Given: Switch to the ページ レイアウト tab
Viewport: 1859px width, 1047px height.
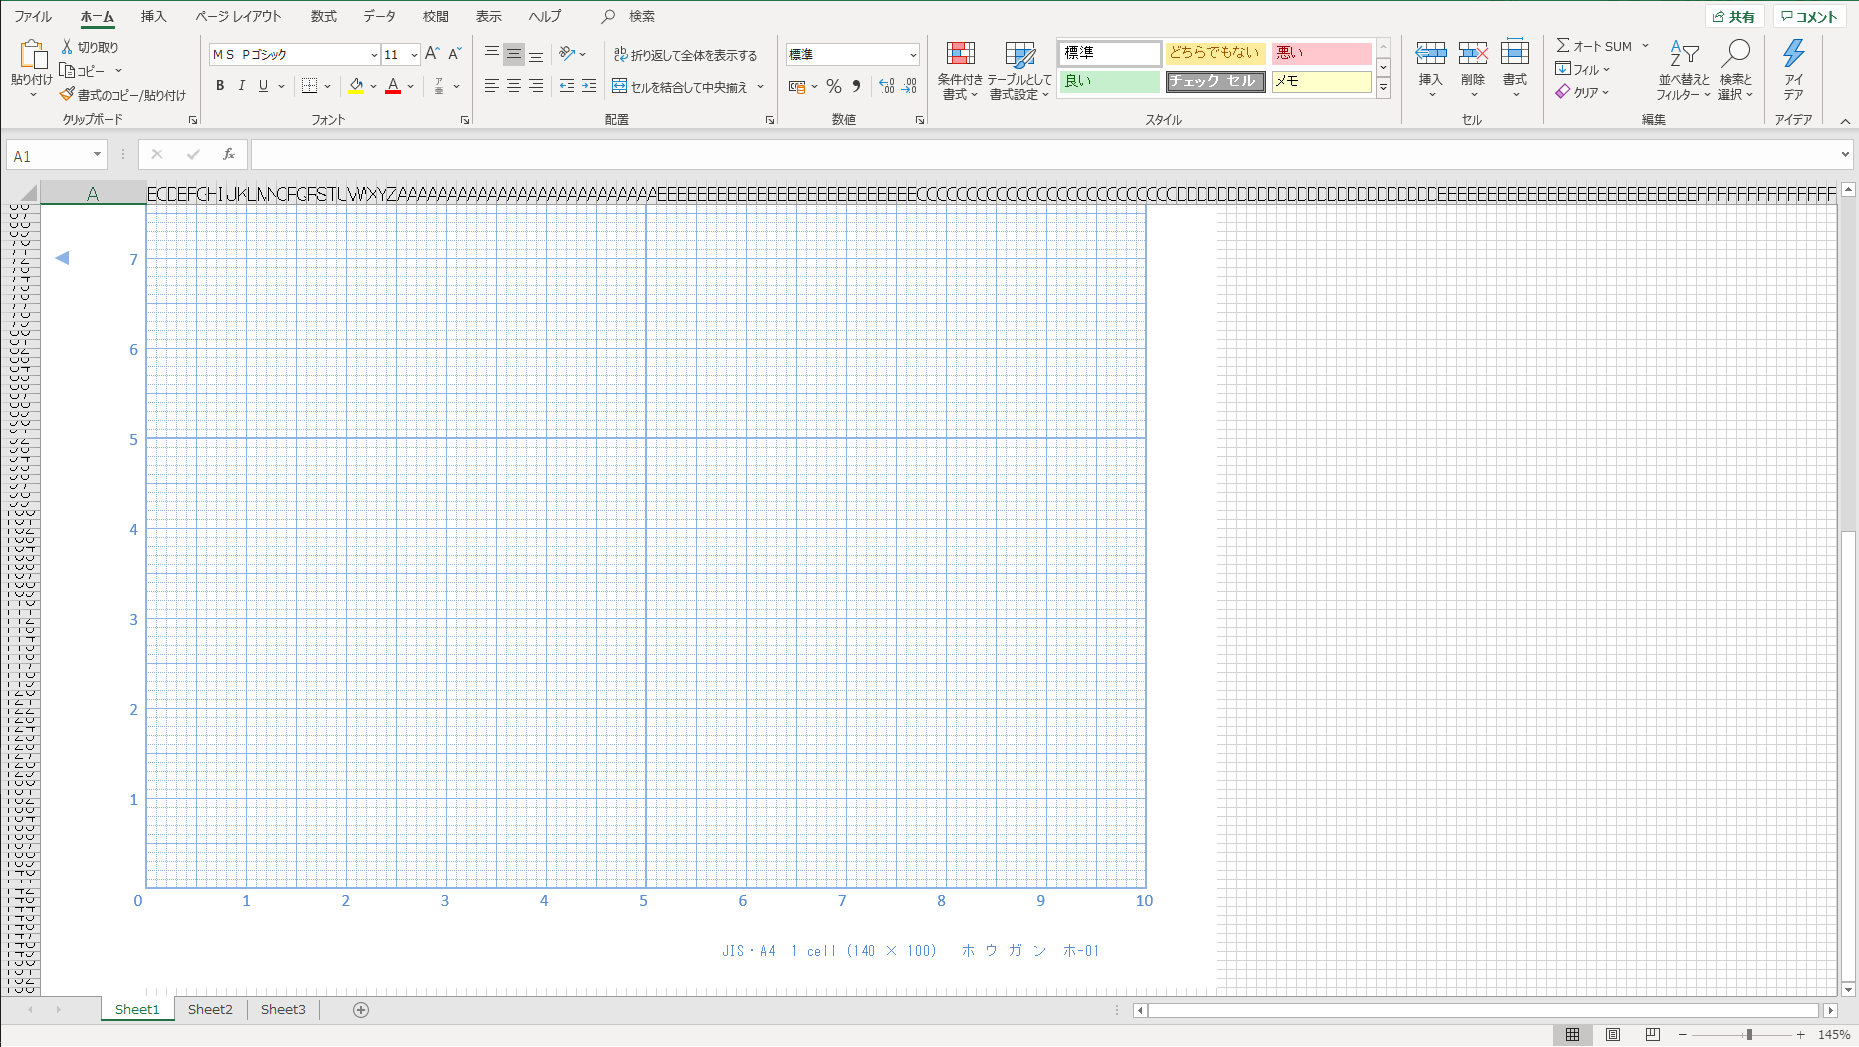Looking at the screenshot, I should tap(238, 16).
